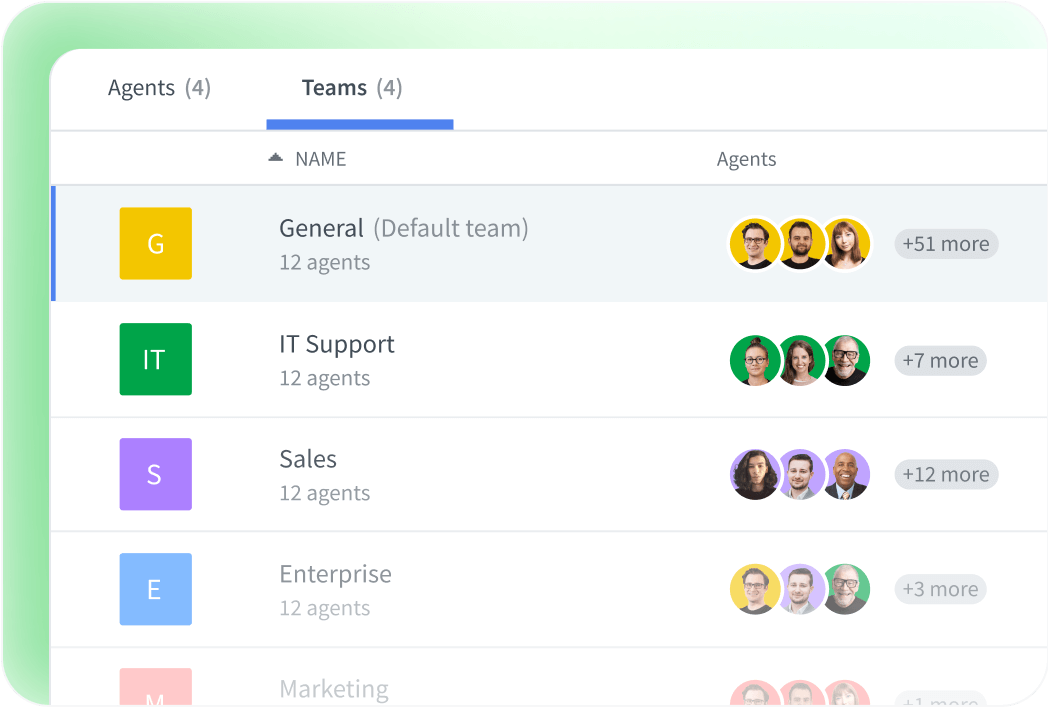Switch to the Teams tab

[x=350, y=88]
